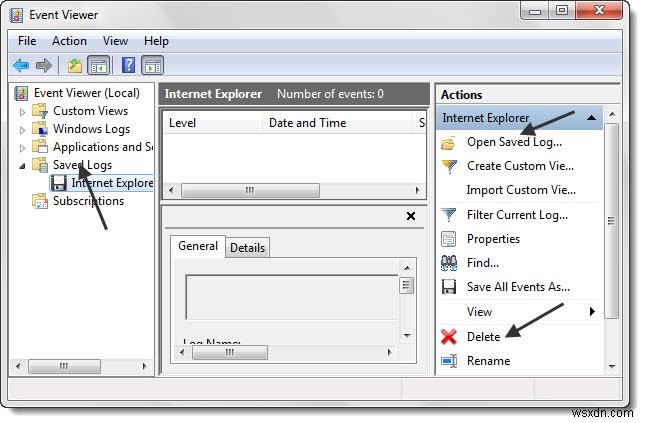
Task: Click the Up one level folder icon
Action: tap(75, 65)
